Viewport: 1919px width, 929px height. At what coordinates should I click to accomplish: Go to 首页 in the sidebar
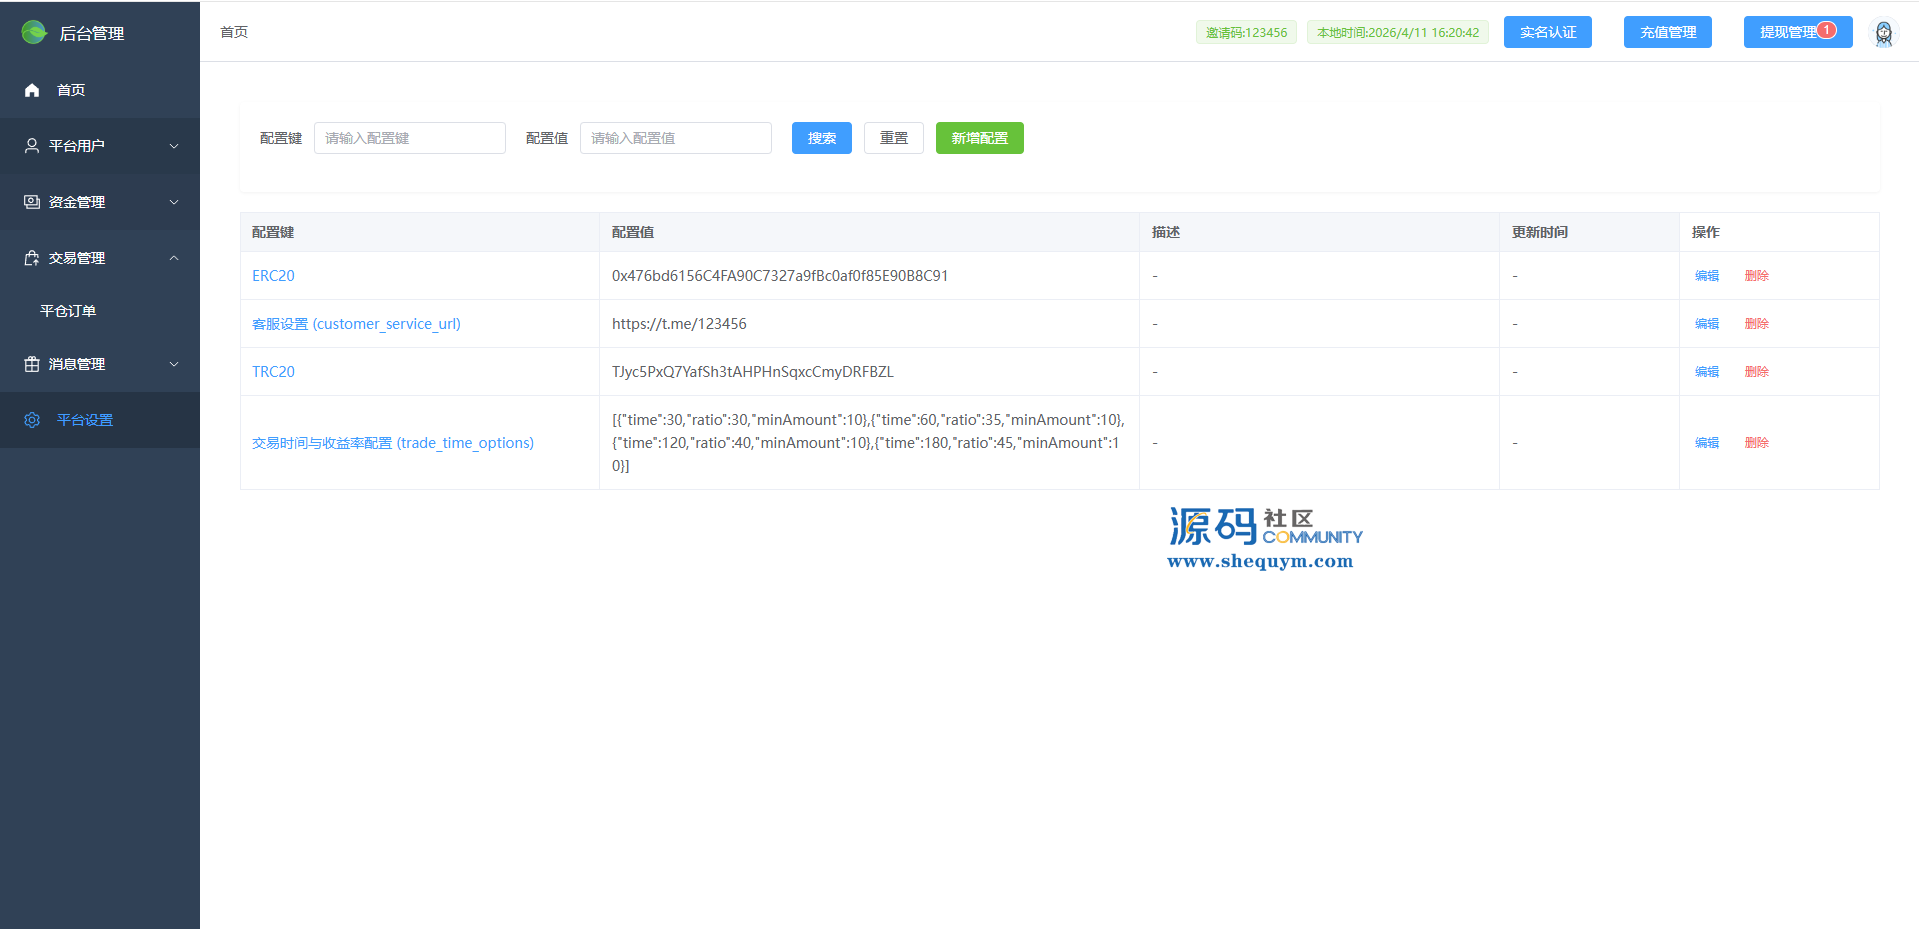coord(71,90)
